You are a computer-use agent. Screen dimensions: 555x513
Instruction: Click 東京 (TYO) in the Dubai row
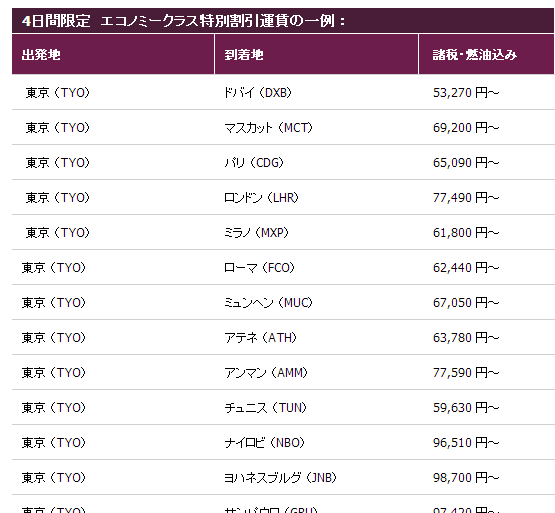click(x=58, y=93)
